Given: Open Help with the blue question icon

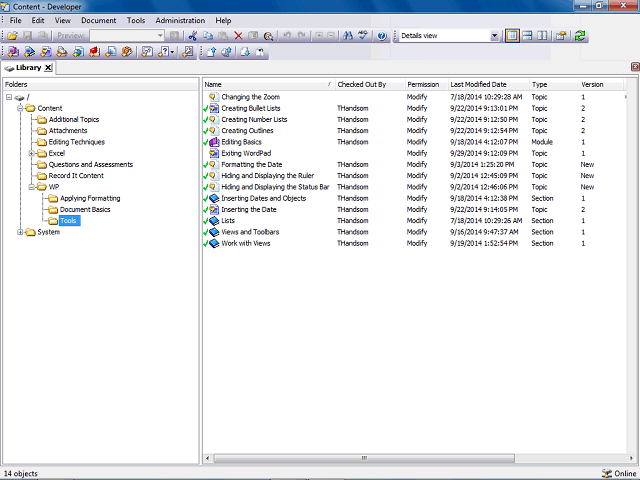Looking at the screenshot, I should [382, 36].
